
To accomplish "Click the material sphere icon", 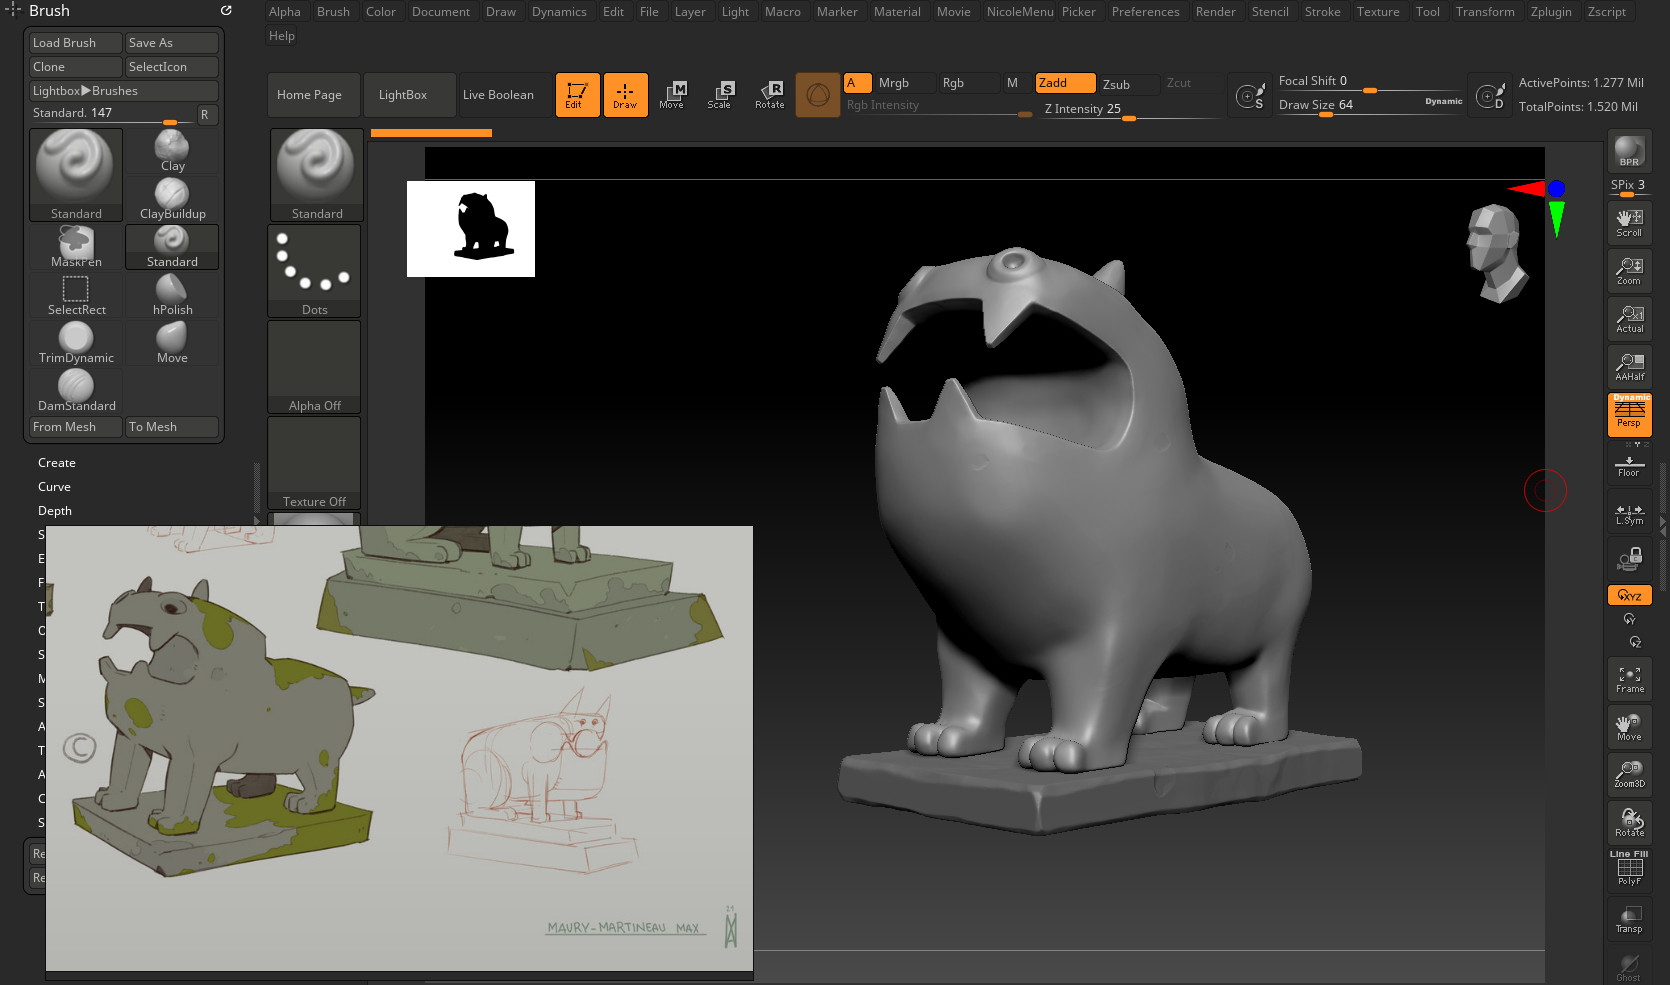I will point(817,95).
